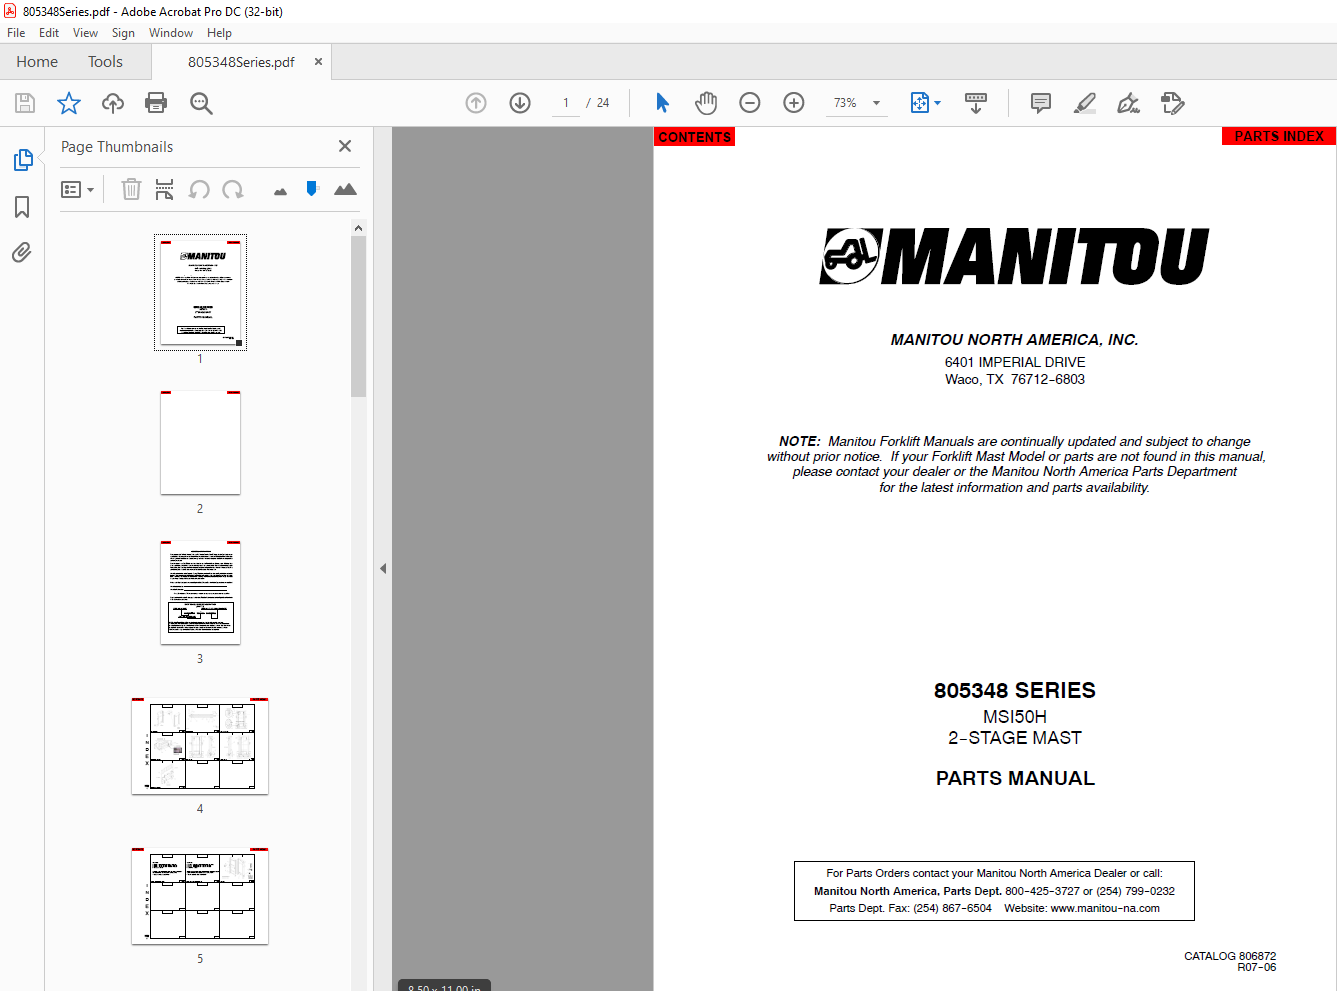Open the Help menu
This screenshot has width=1337, height=991.
point(220,33)
